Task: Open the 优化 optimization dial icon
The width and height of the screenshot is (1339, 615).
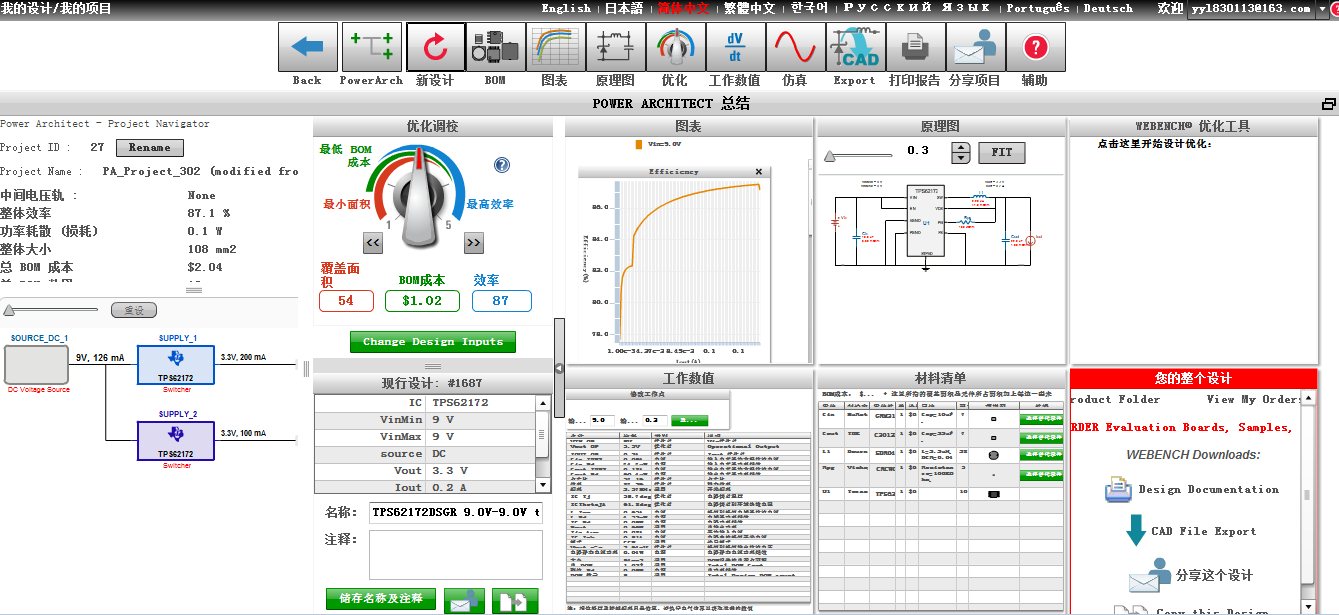Action: click(675, 47)
